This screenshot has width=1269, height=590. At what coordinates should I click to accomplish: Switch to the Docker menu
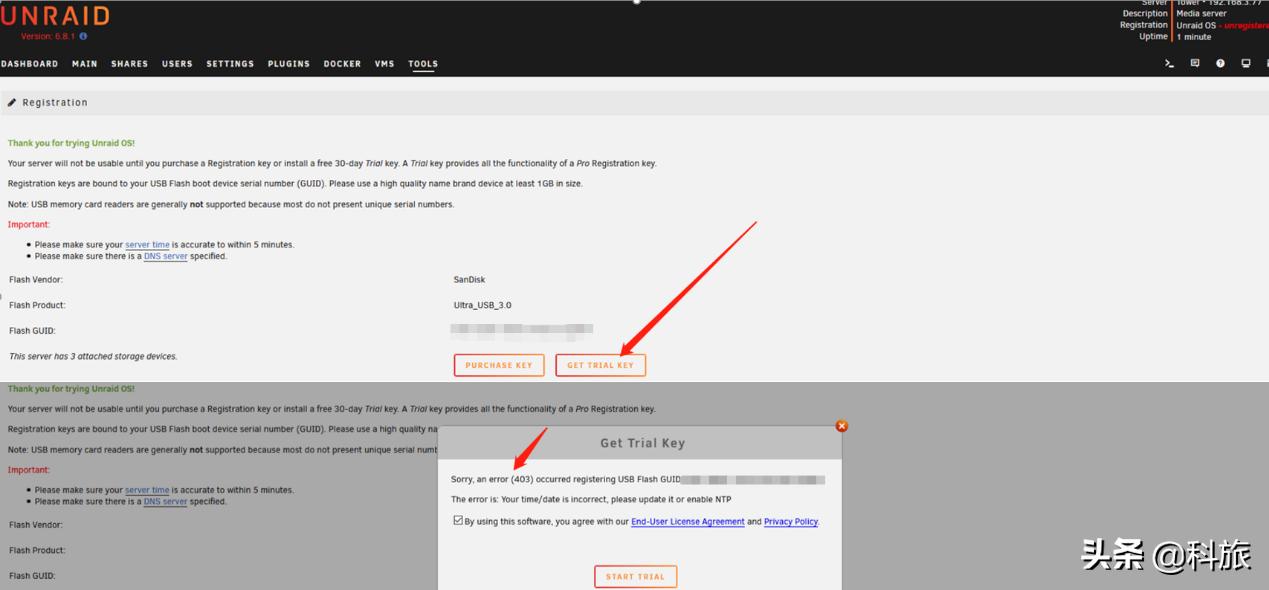tap(342, 64)
